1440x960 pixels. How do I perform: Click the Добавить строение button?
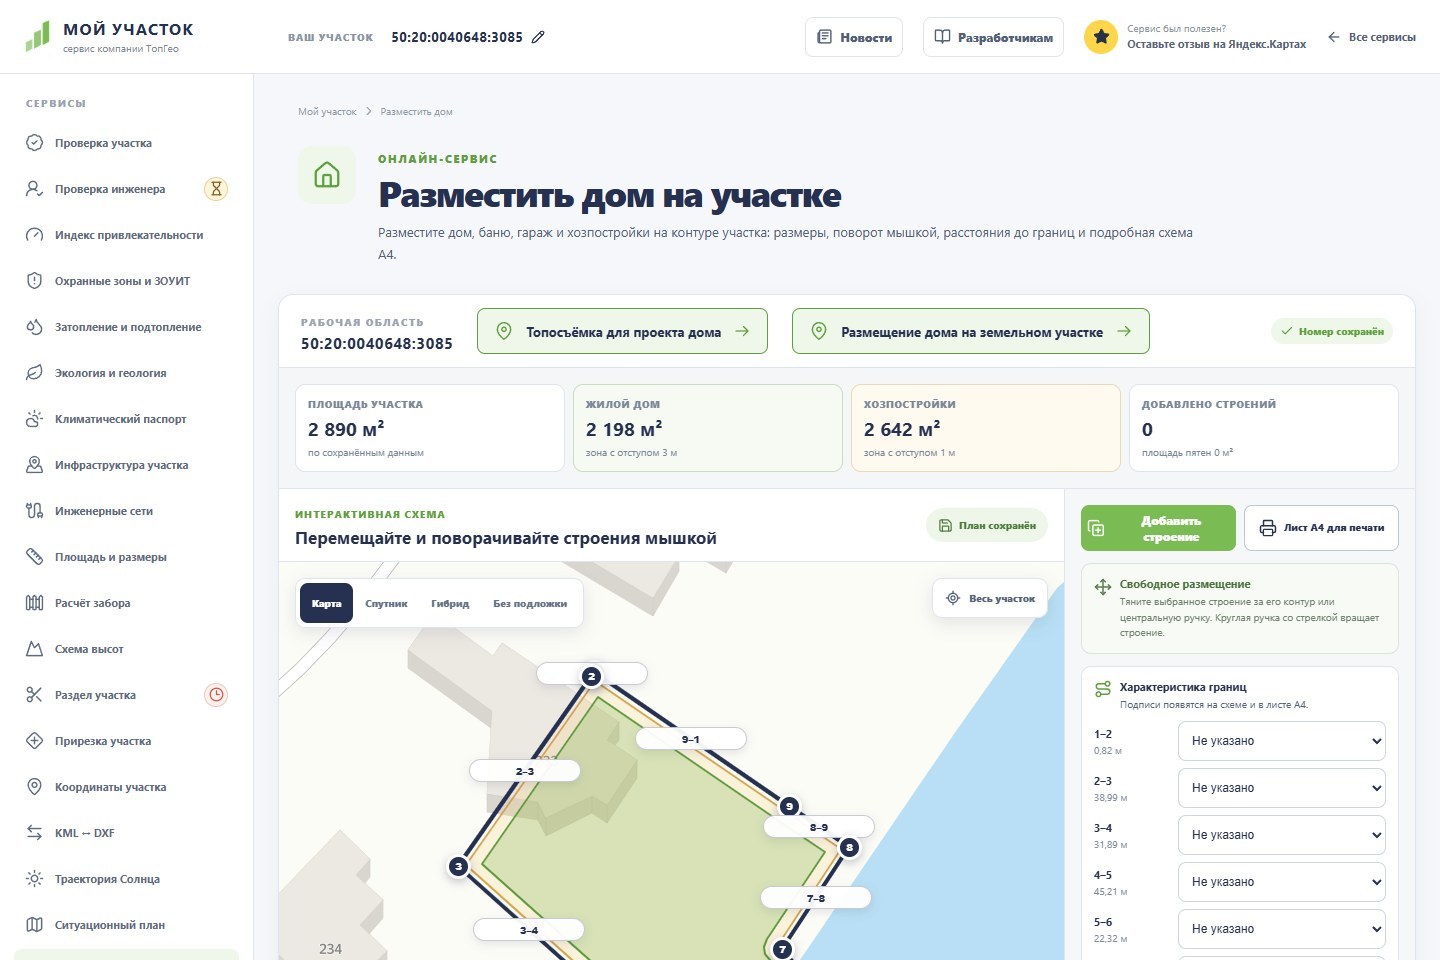tap(1158, 528)
